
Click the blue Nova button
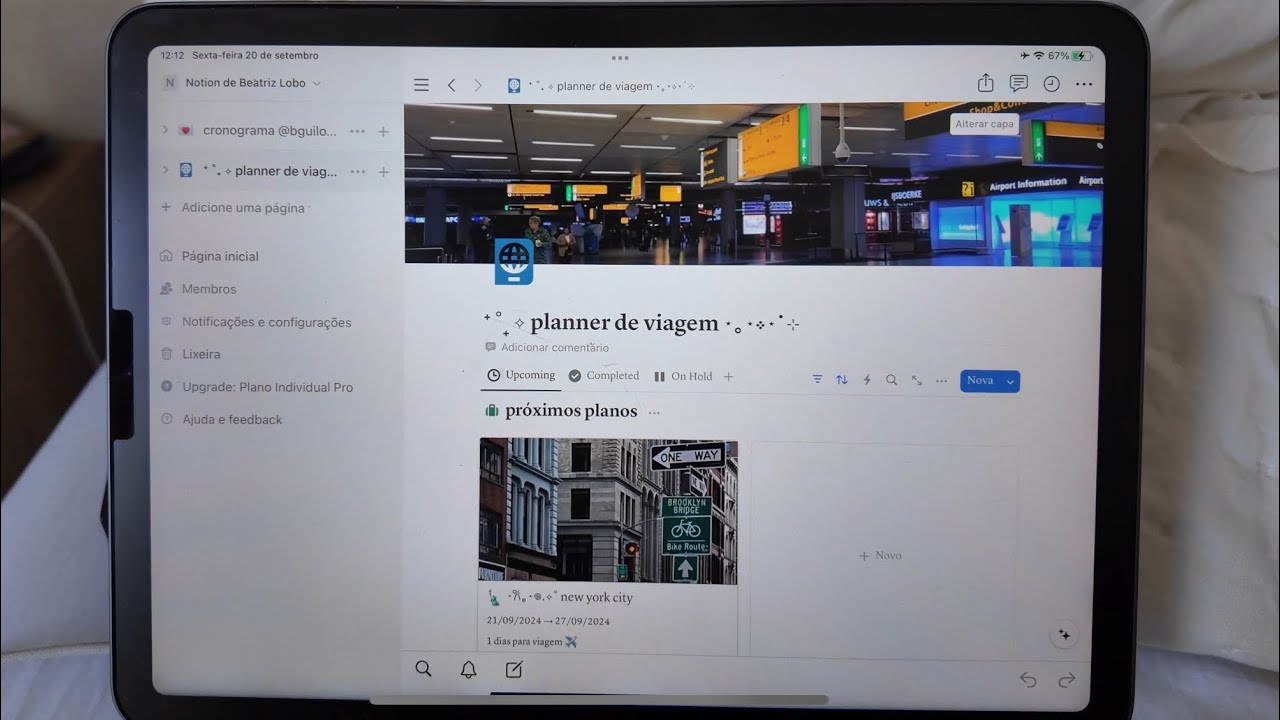(981, 381)
